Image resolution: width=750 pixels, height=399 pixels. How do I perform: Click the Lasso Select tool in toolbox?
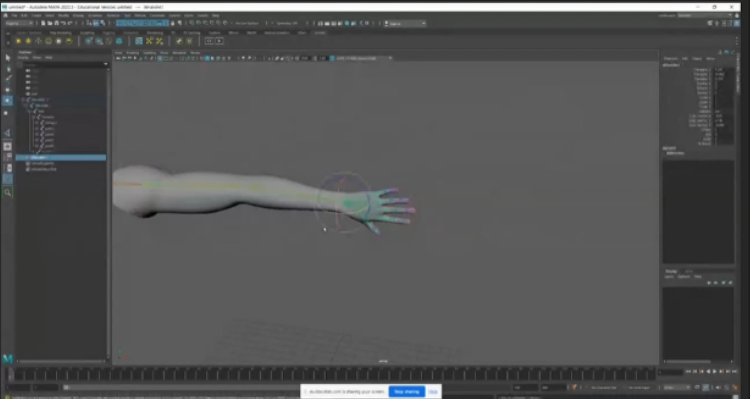click(x=7, y=69)
